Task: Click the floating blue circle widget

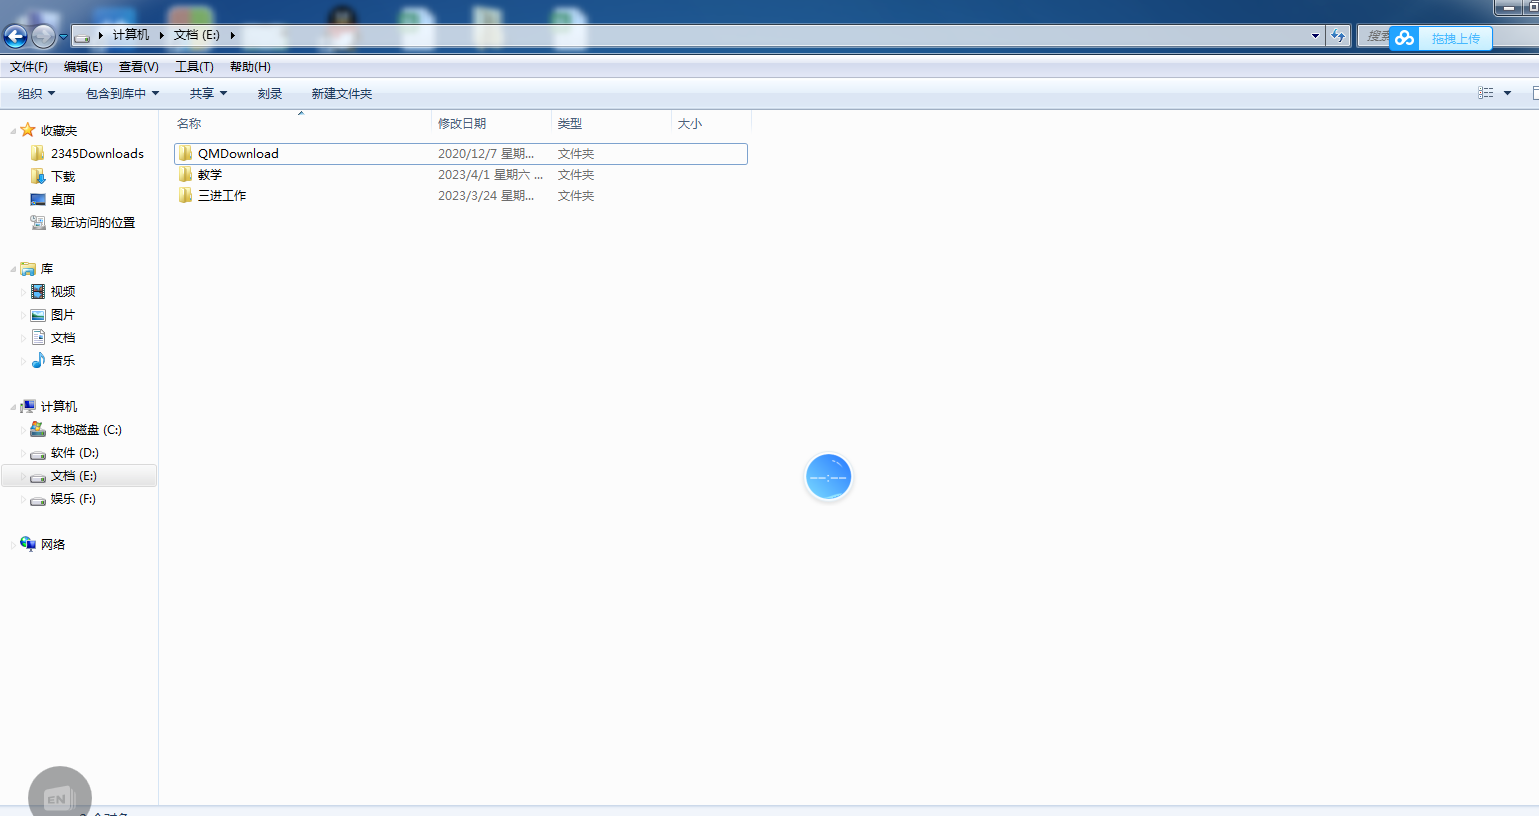Action: pyautogui.click(x=828, y=477)
